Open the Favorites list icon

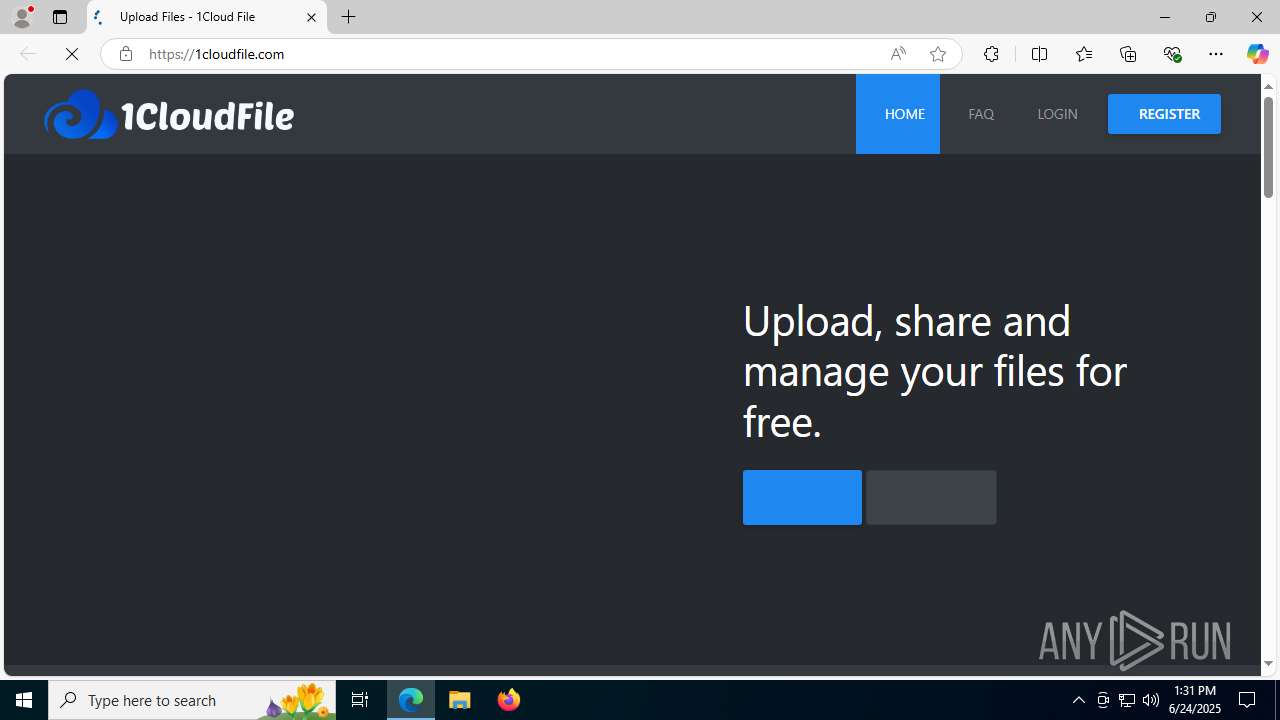coord(1084,54)
